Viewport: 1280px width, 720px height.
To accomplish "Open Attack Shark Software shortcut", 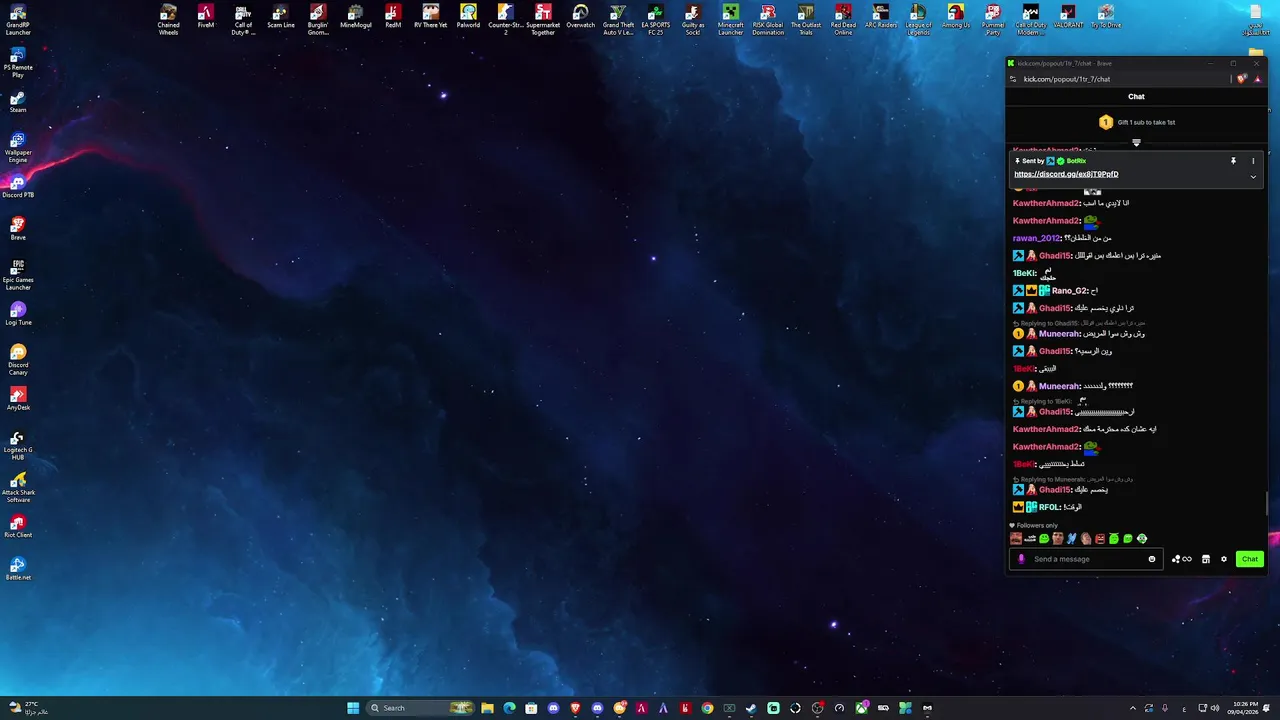I will click(x=18, y=487).
